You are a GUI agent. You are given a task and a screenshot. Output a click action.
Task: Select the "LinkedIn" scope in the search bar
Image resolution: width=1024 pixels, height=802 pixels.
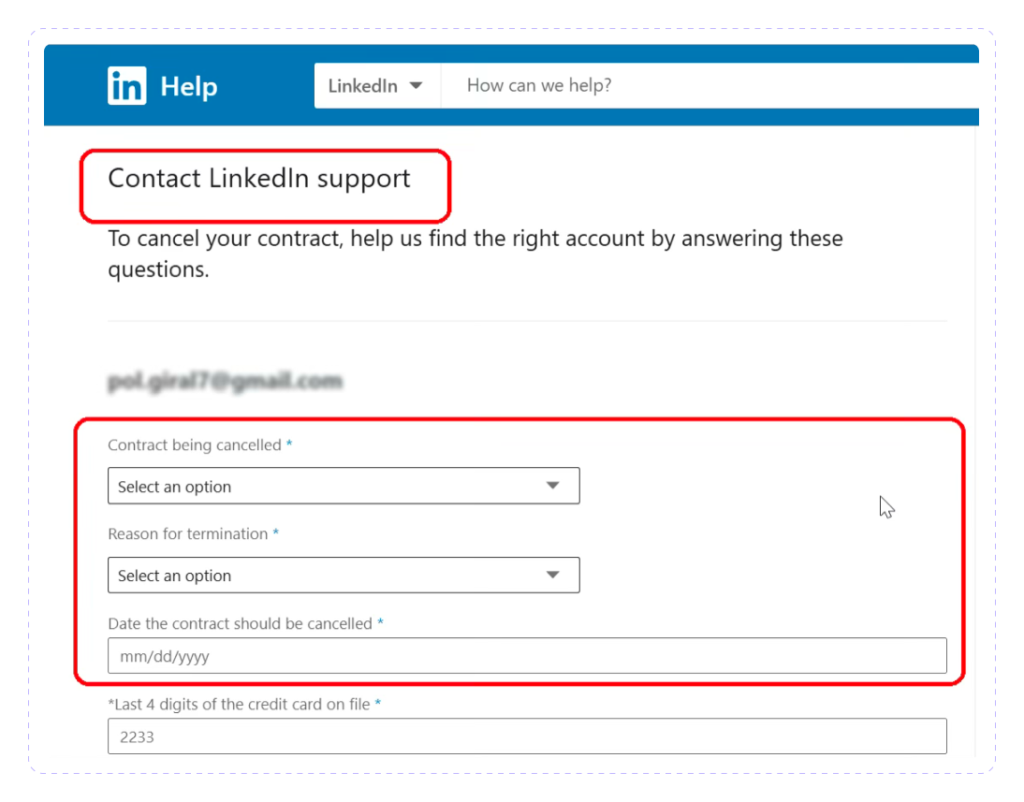[365, 86]
